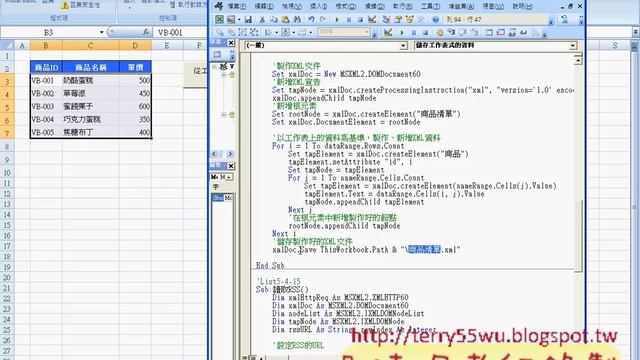
Task: Open the 編輯(E) menu
Action: 264,7
